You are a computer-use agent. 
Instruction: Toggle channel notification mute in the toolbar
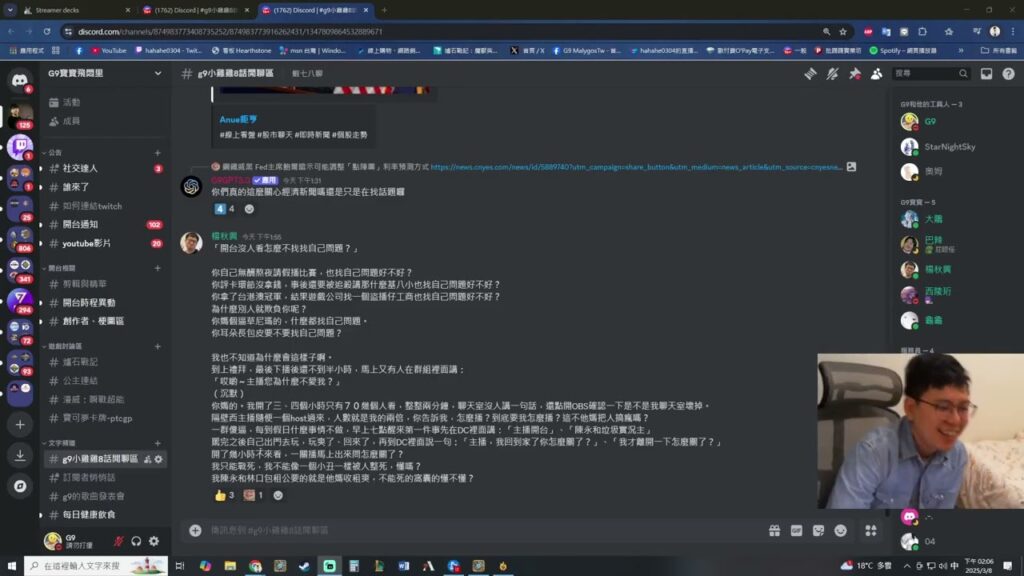point(832,73)
